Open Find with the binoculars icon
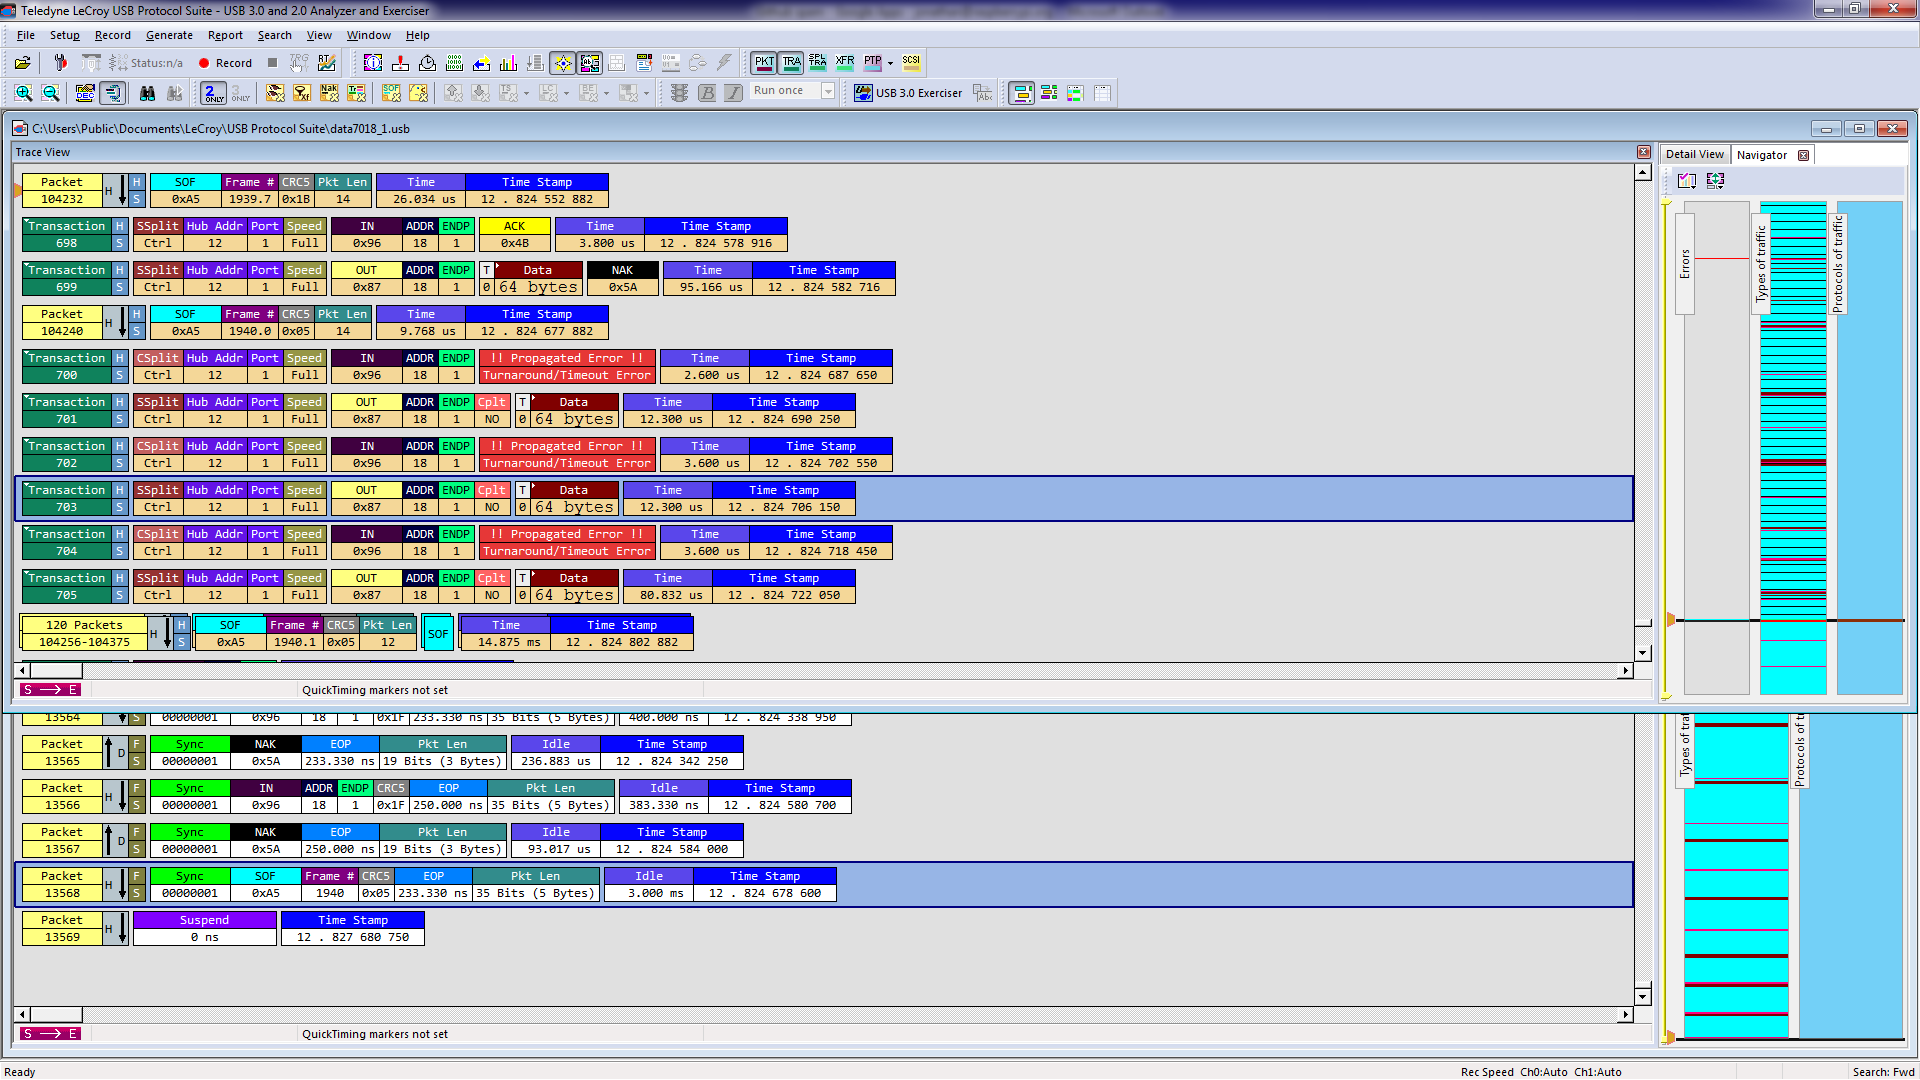Screen dimensions: 1920x1080 tap(147, 93)
